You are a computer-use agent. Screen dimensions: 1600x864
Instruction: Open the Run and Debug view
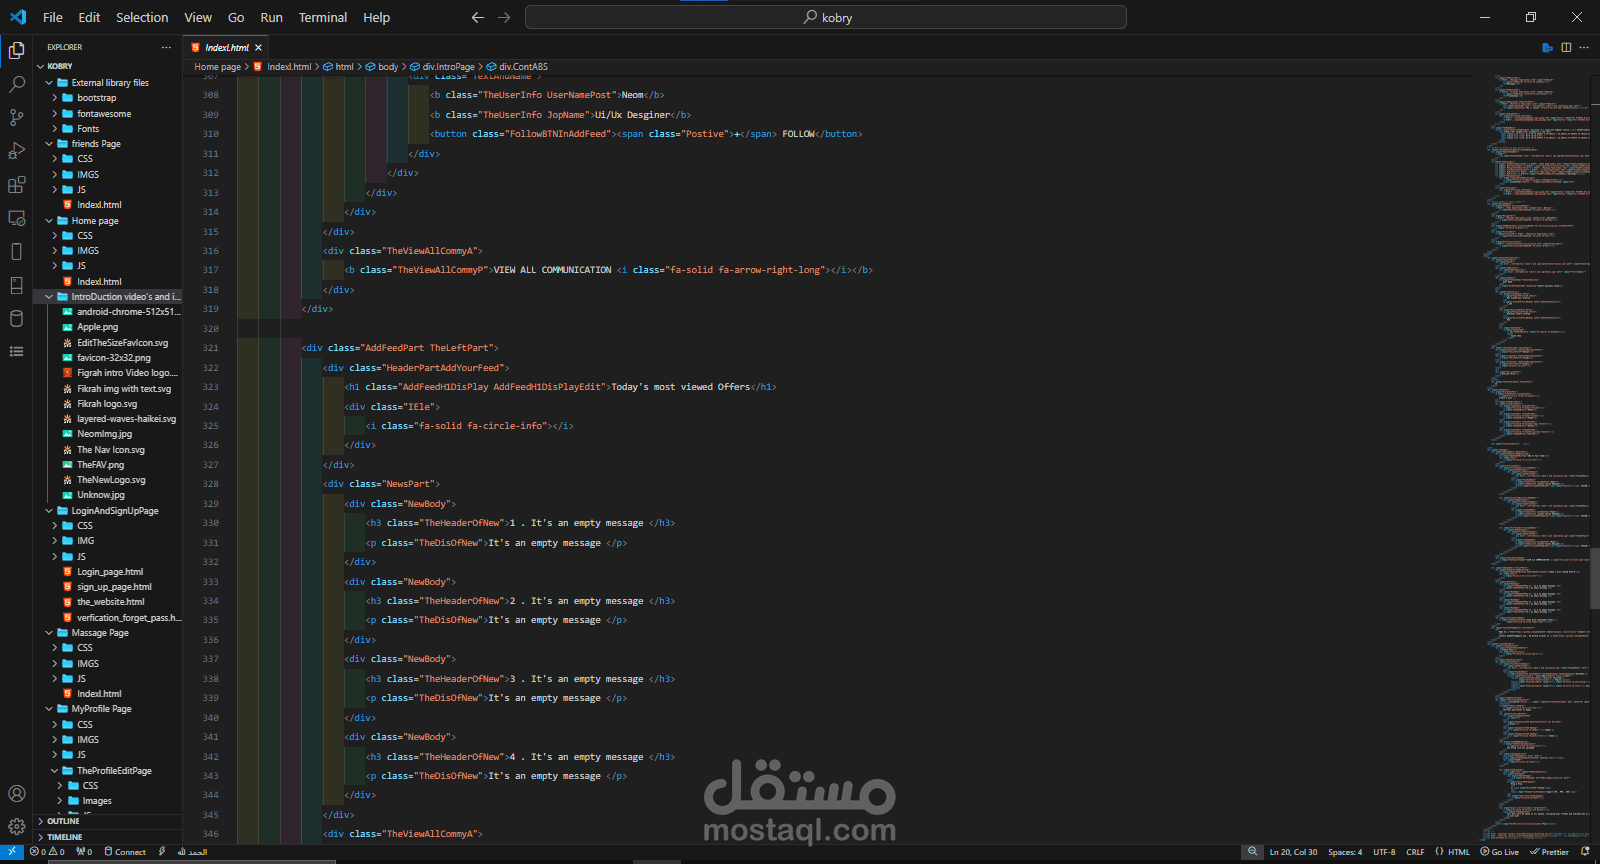coord(16,151)
